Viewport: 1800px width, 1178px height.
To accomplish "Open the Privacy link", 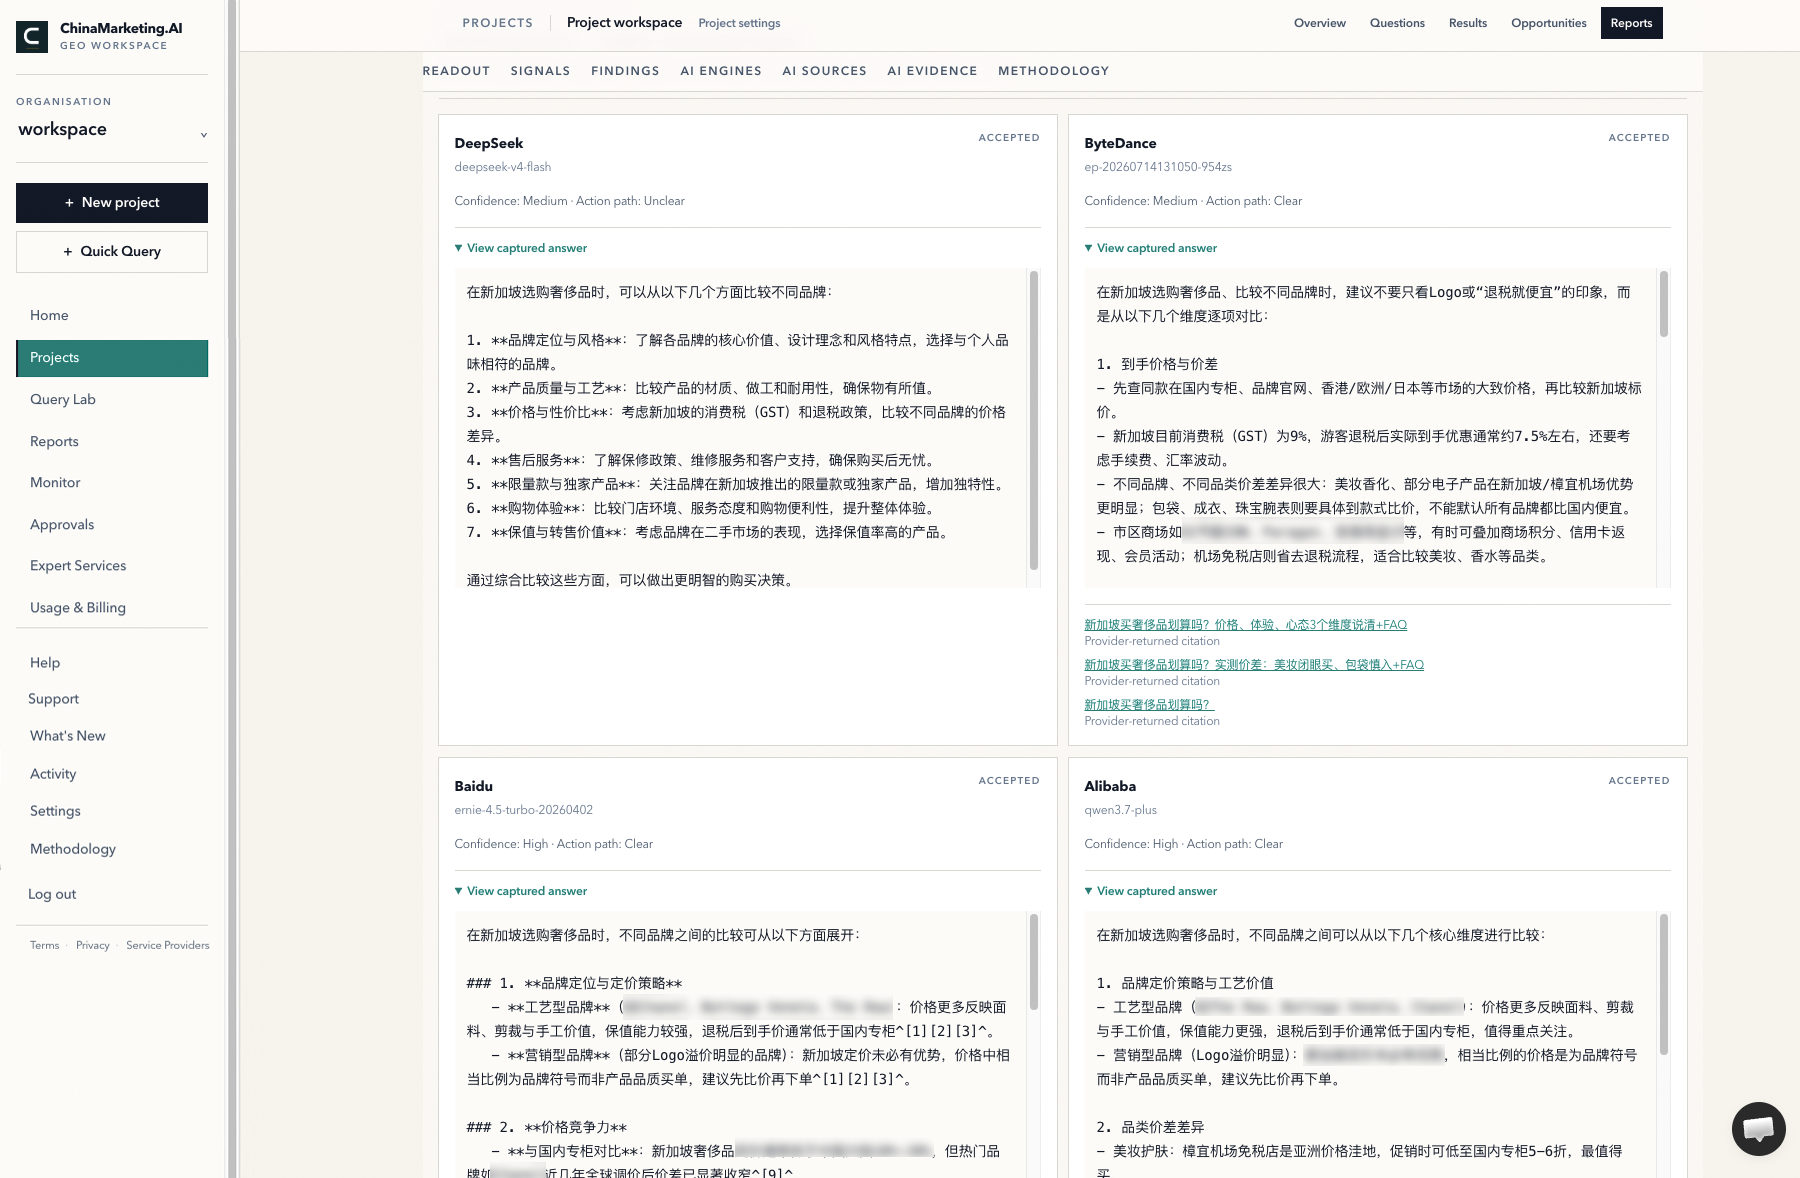I will [93, 945].
